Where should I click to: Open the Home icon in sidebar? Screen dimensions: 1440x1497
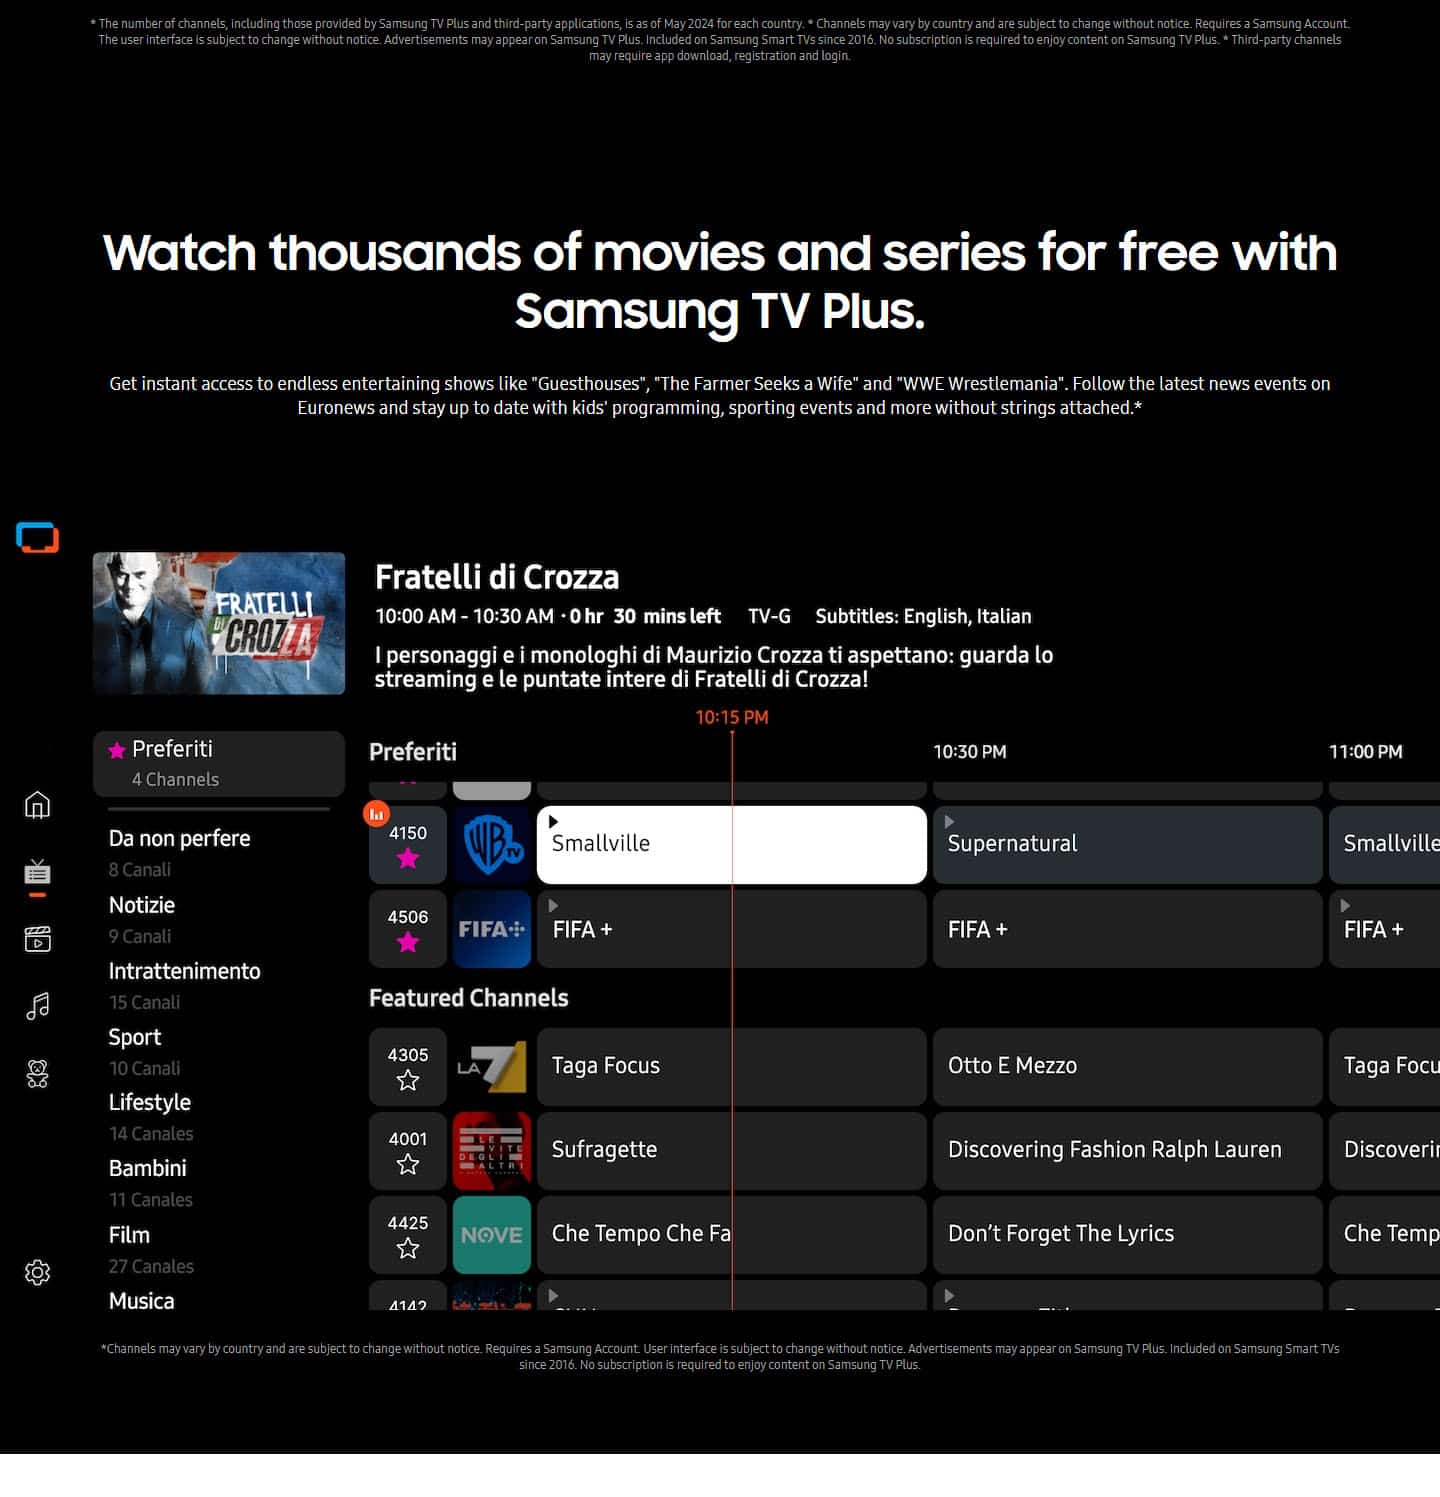37,805
